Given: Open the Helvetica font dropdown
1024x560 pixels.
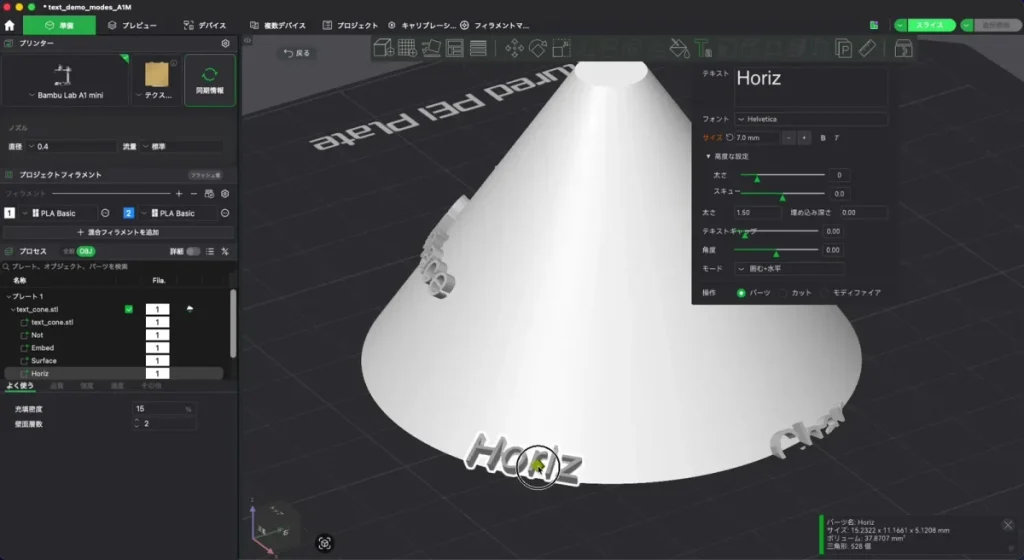Looking at the screenshot, I should (811, 119).
